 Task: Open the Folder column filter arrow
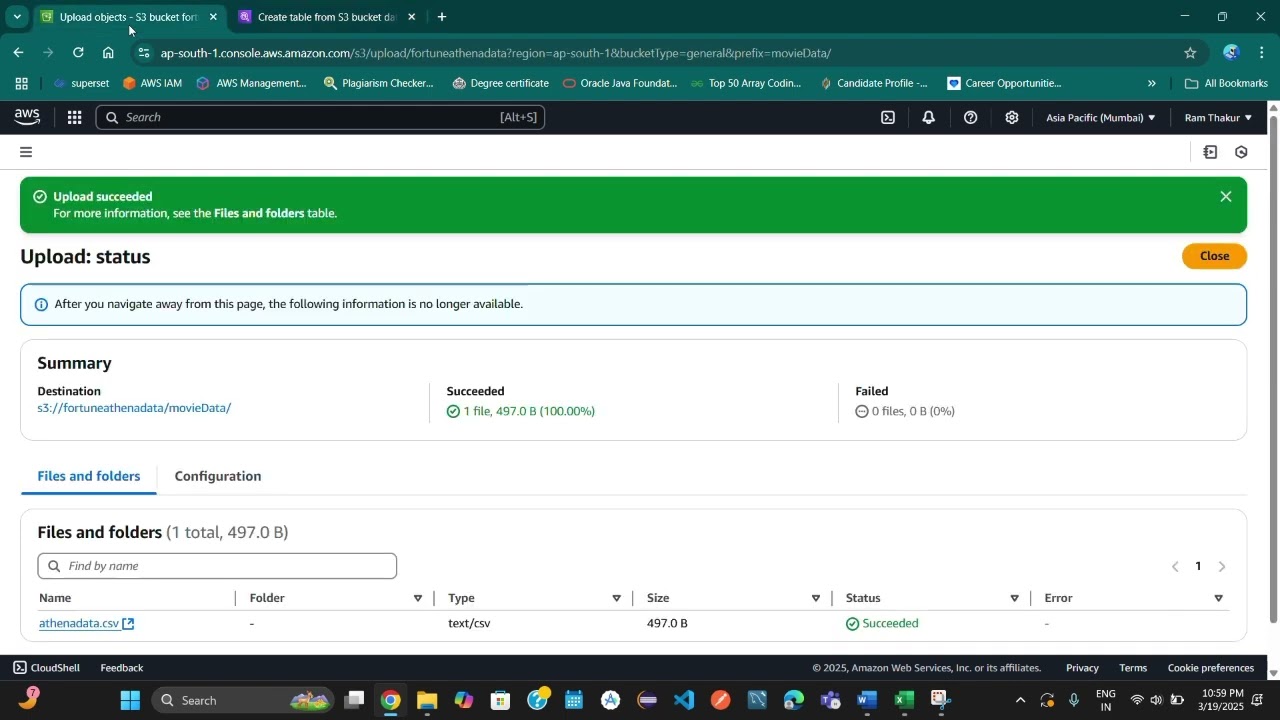(417, 599)
